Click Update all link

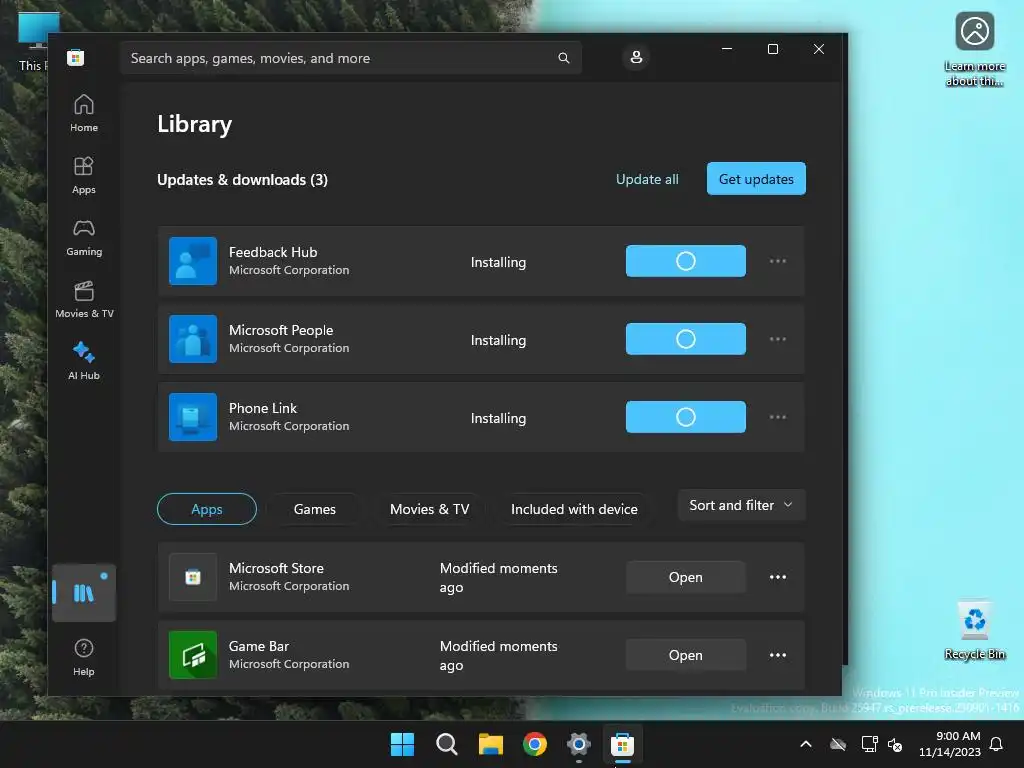point(647,180)
